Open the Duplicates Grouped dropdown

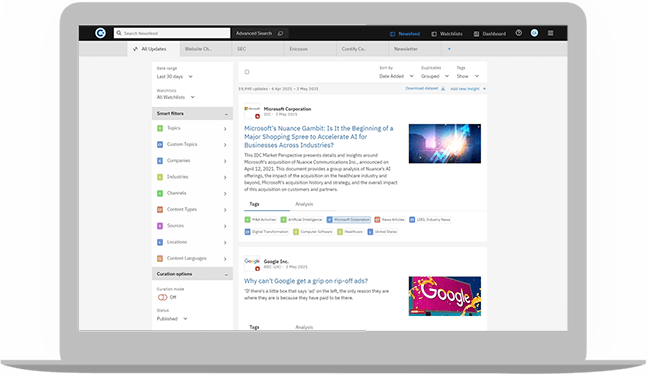[435, 76]
